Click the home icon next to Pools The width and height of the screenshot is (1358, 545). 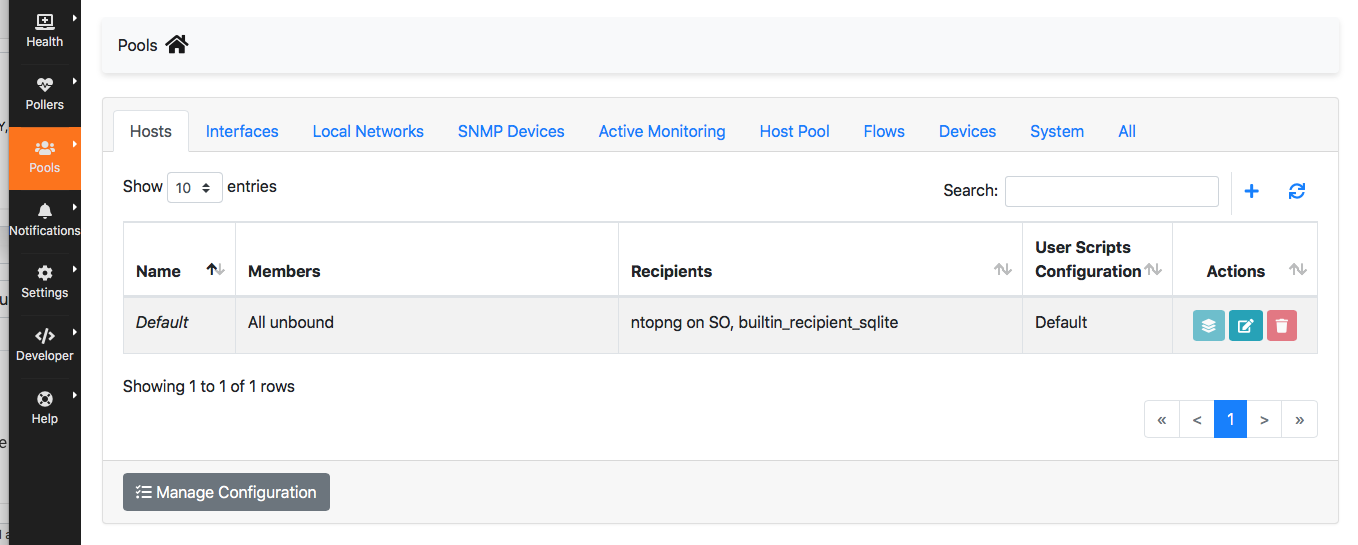(x=177, y=44)
